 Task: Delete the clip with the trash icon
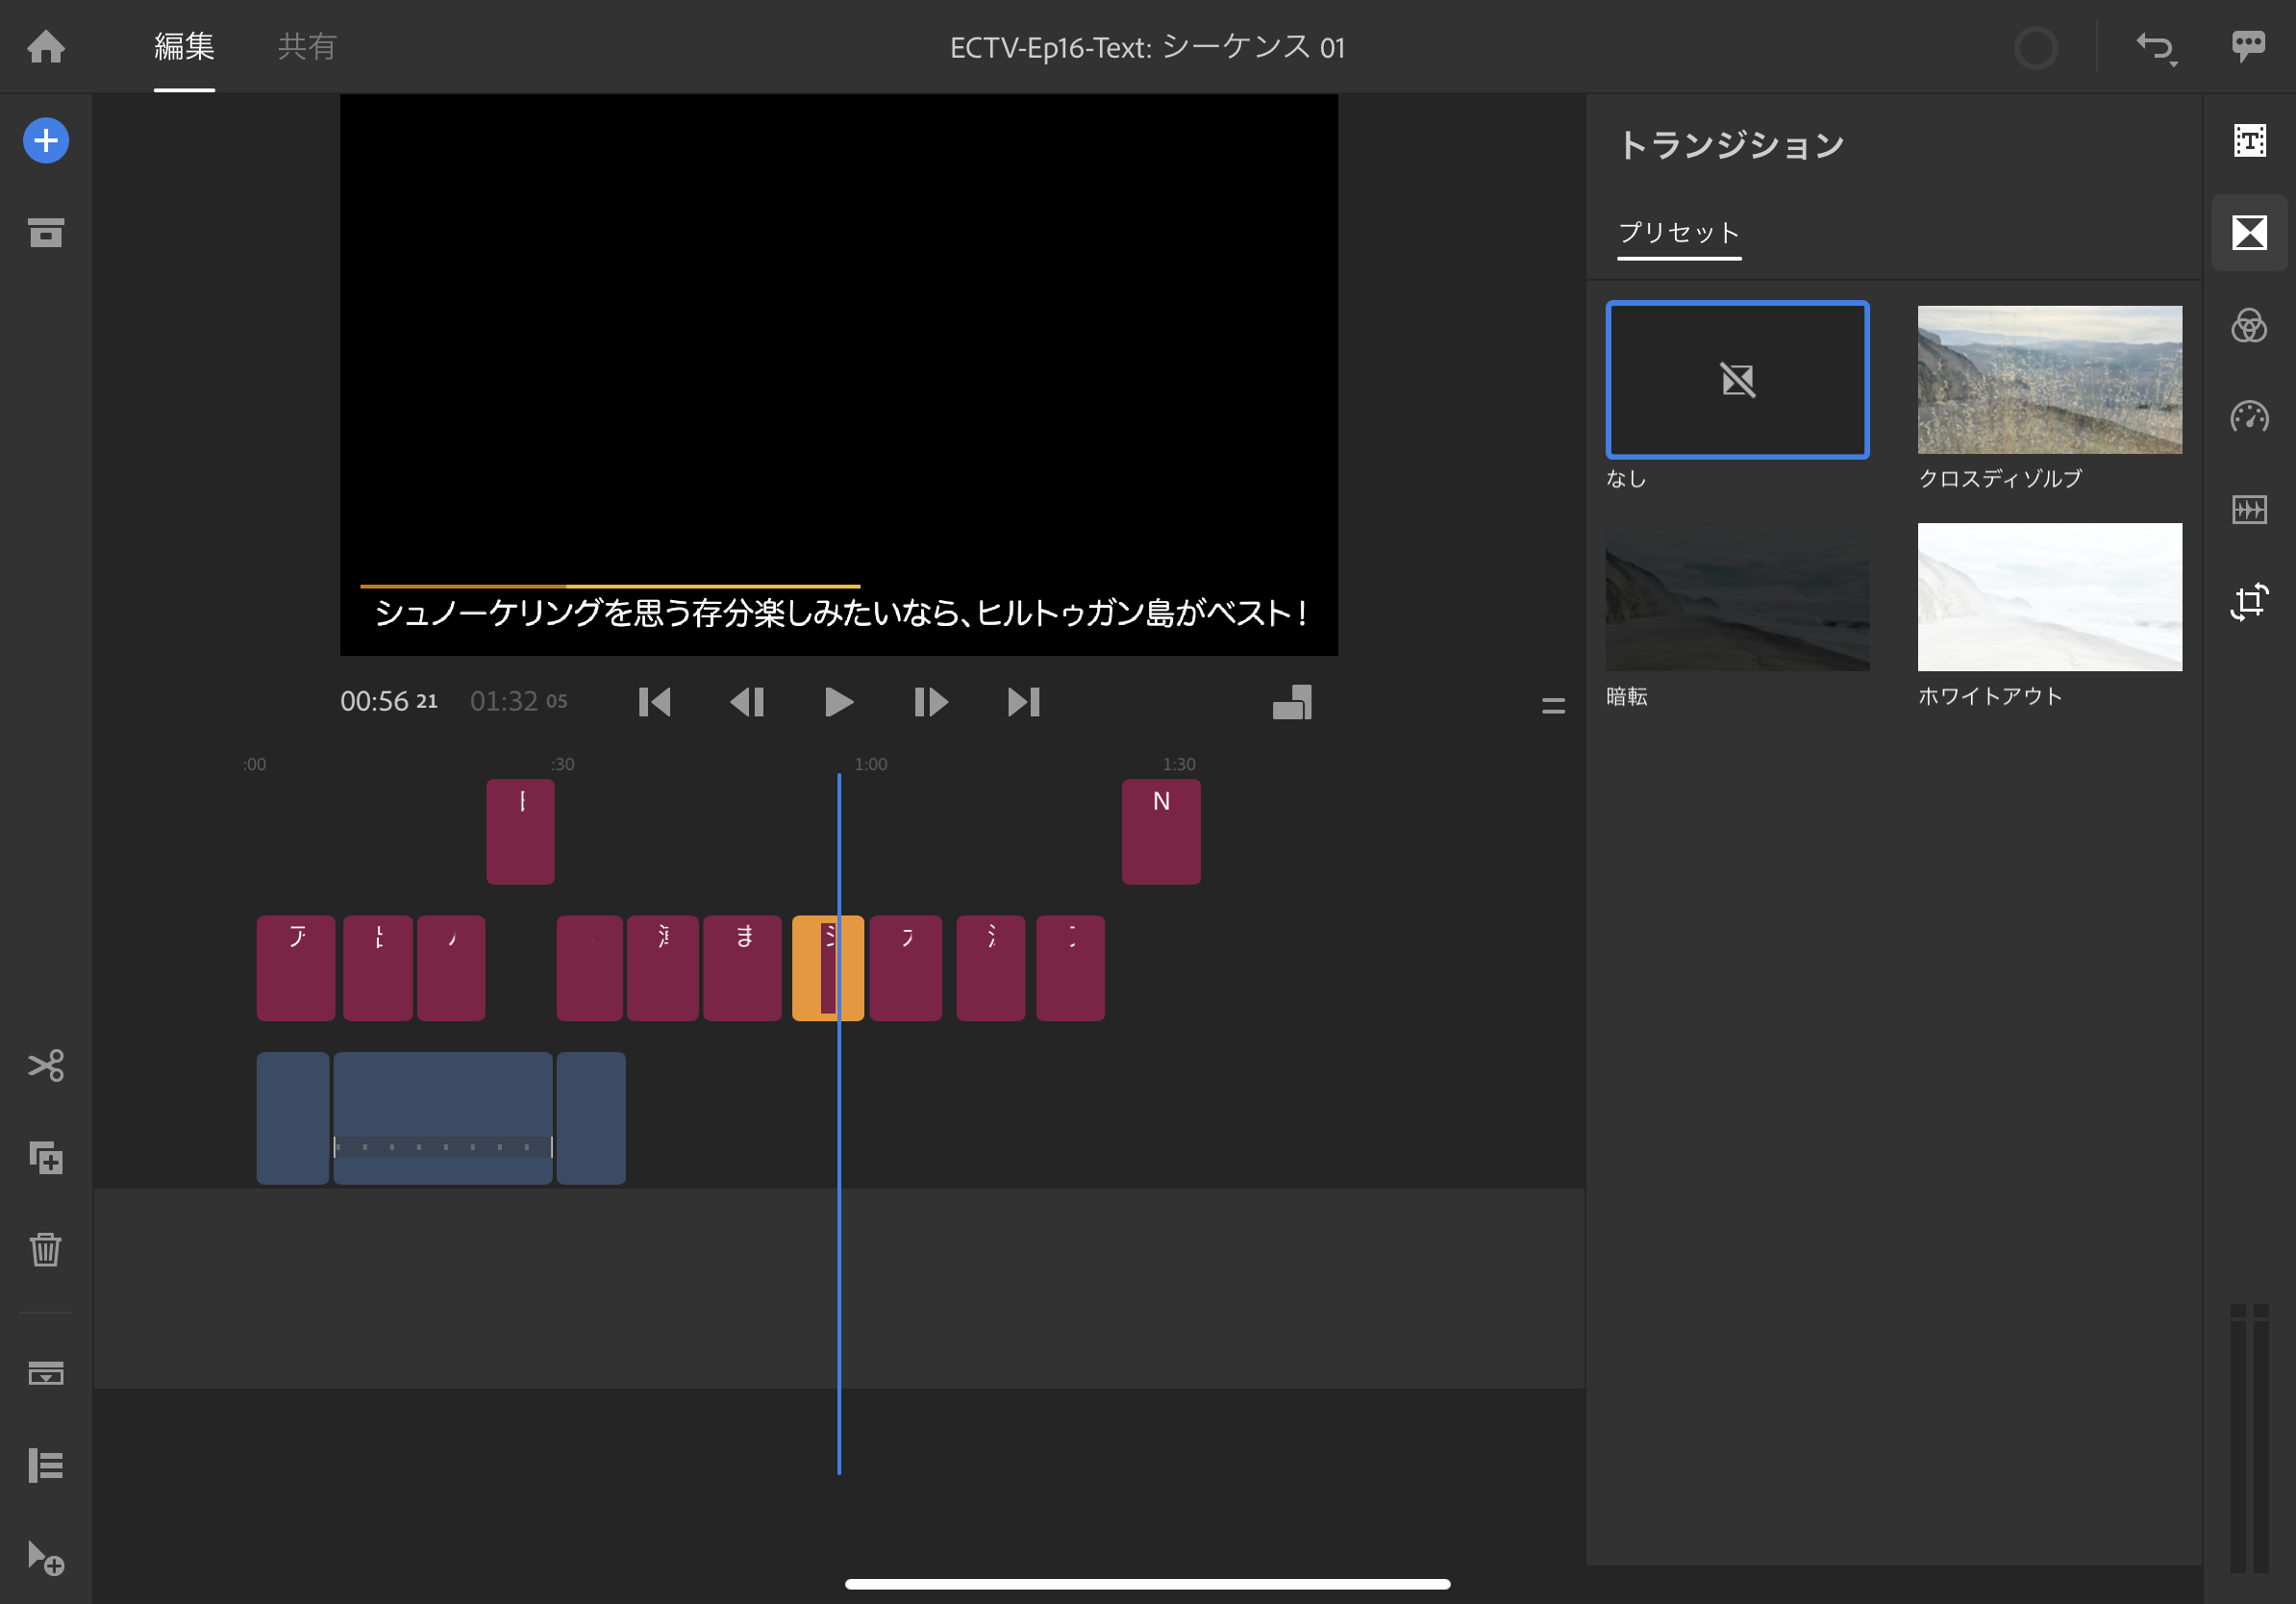(x=45, y=1250)
